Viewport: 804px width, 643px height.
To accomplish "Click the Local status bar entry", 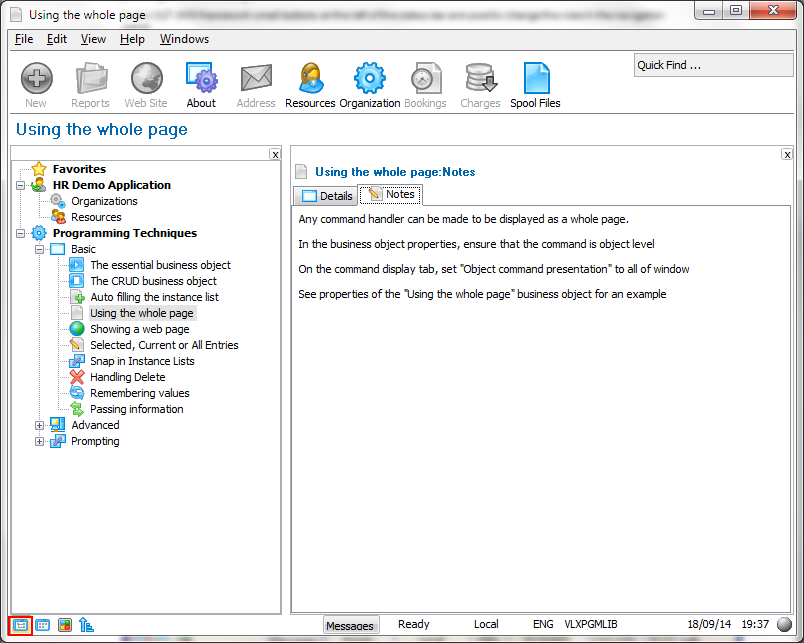I will 486,624.
